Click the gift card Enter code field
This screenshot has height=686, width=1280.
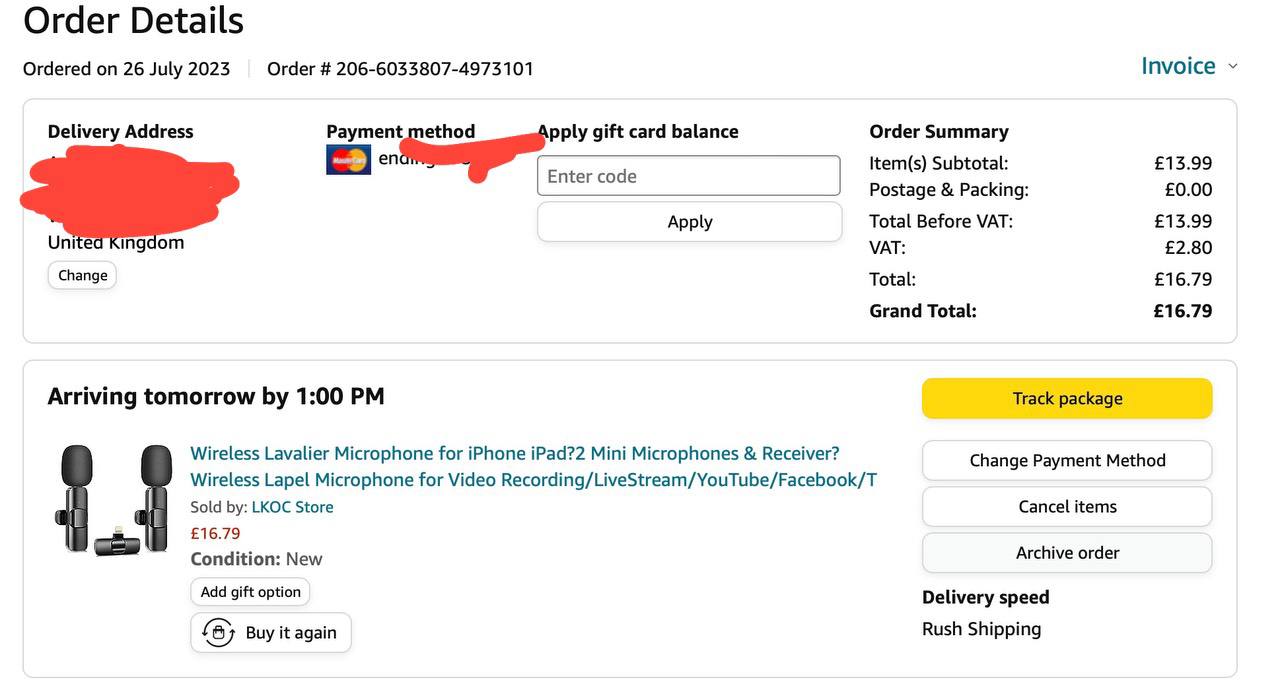coord(688,176)
